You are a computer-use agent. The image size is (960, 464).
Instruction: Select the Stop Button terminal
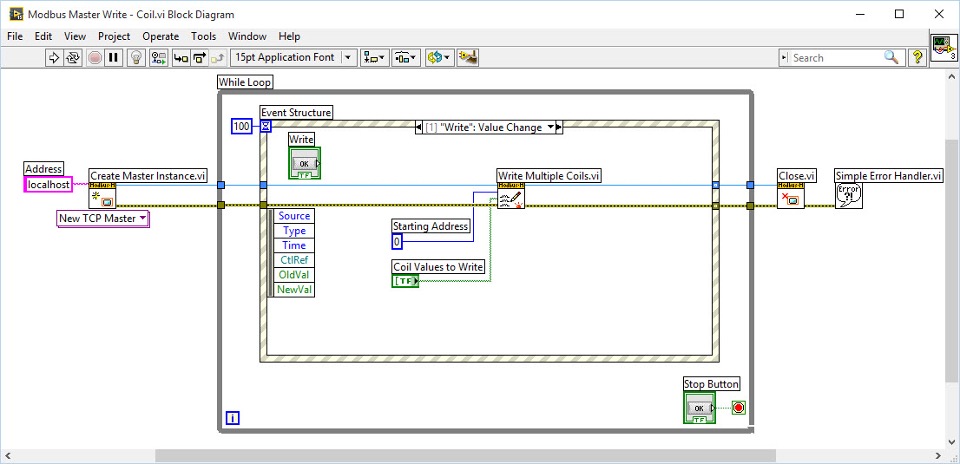tap(699, 408)
